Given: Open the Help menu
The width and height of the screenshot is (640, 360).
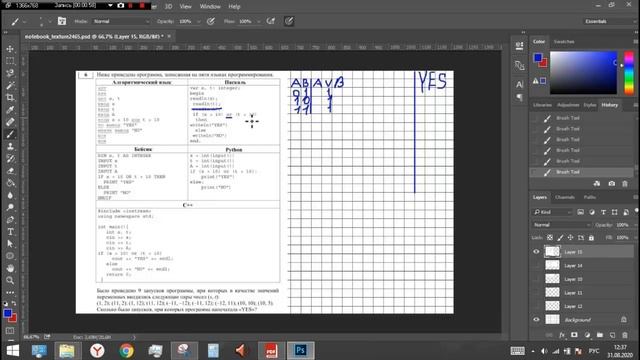Looking at the screenshot, I should (x=234, y=7).
